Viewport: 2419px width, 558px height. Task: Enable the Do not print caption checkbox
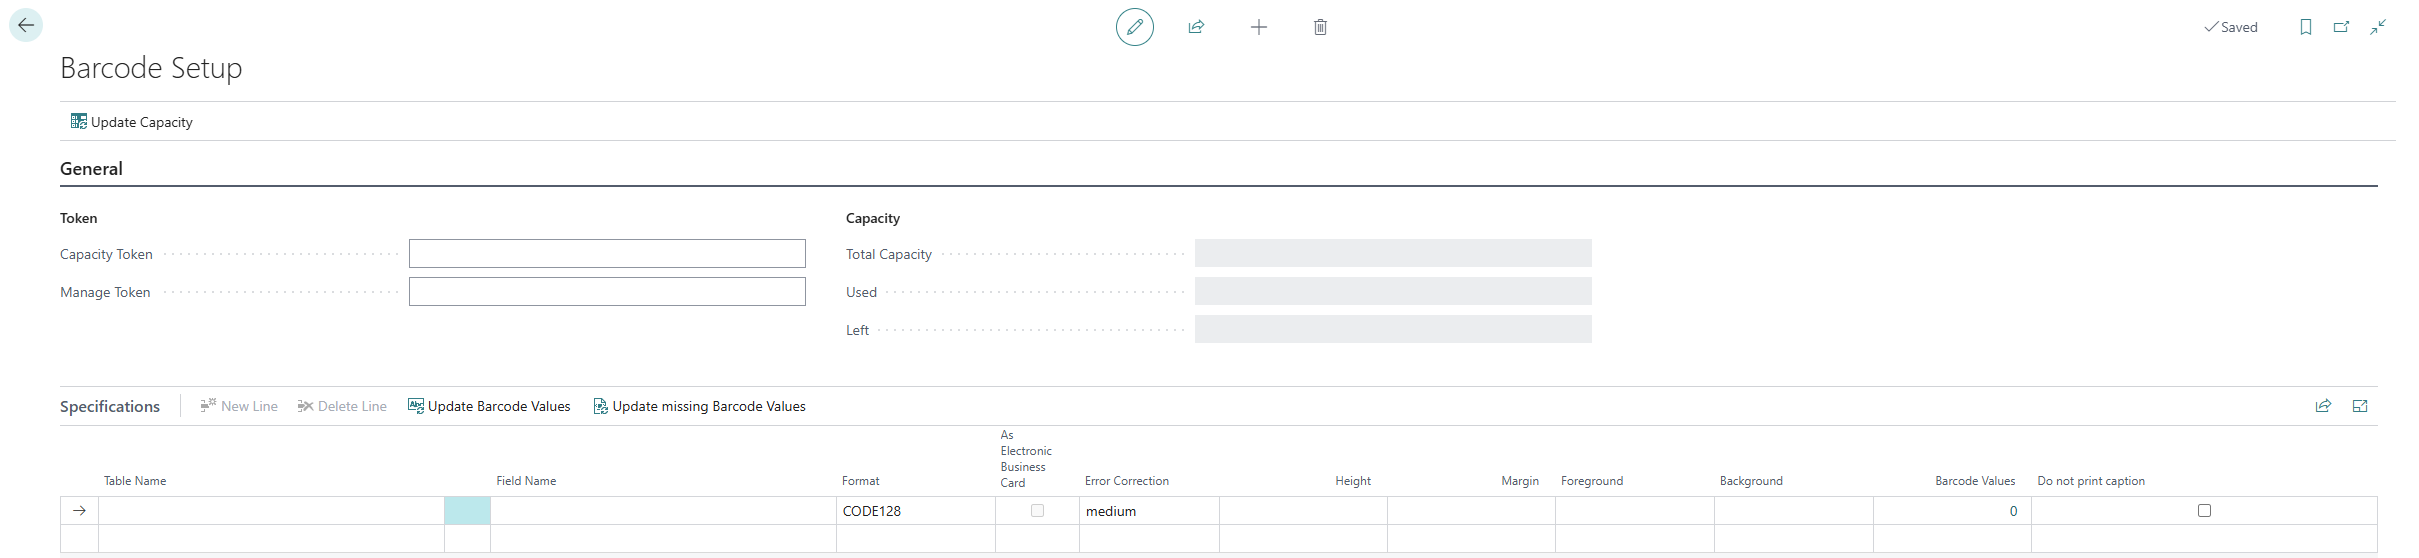(2204, 511)
